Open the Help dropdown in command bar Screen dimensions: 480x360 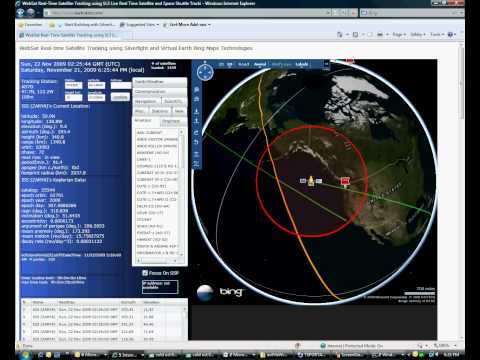click(x=452, y=34)
